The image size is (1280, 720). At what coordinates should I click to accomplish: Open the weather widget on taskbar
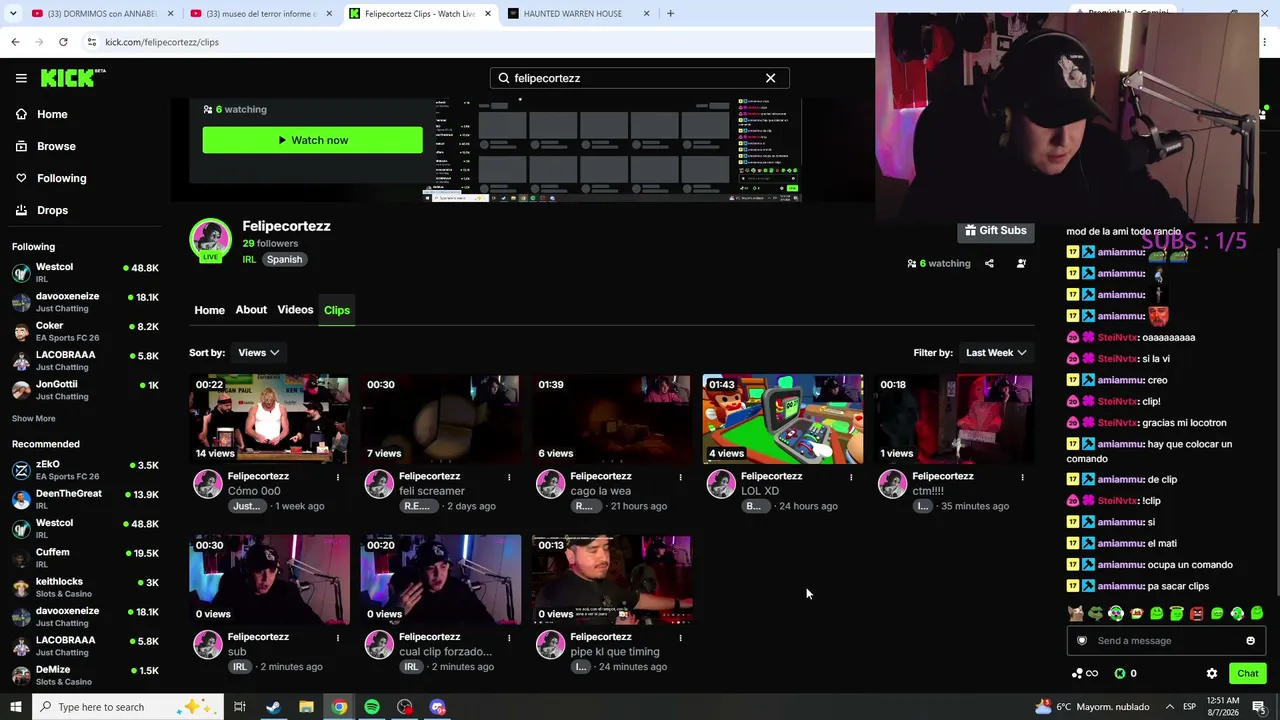(1092, 707)
